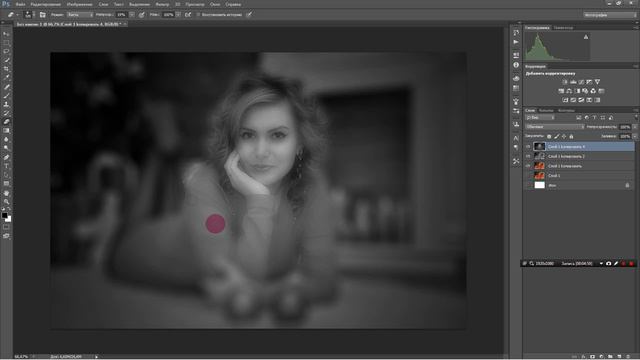Open the Изображение menu
640x360 pixels.
click(80, 4)
